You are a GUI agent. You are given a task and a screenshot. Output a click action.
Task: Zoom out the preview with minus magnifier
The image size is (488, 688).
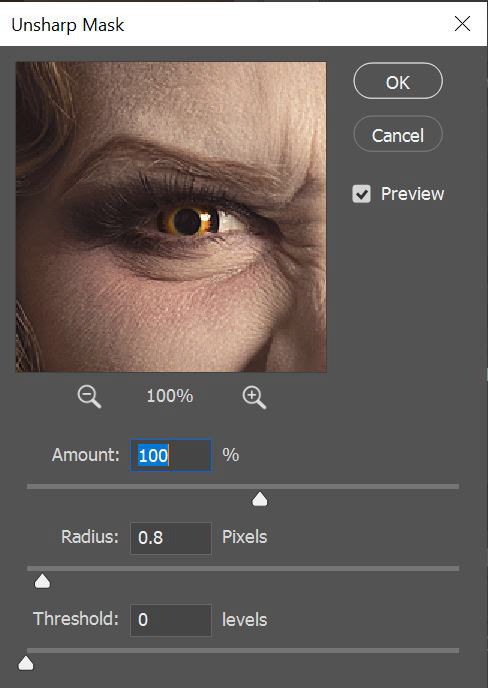(89, 397)
